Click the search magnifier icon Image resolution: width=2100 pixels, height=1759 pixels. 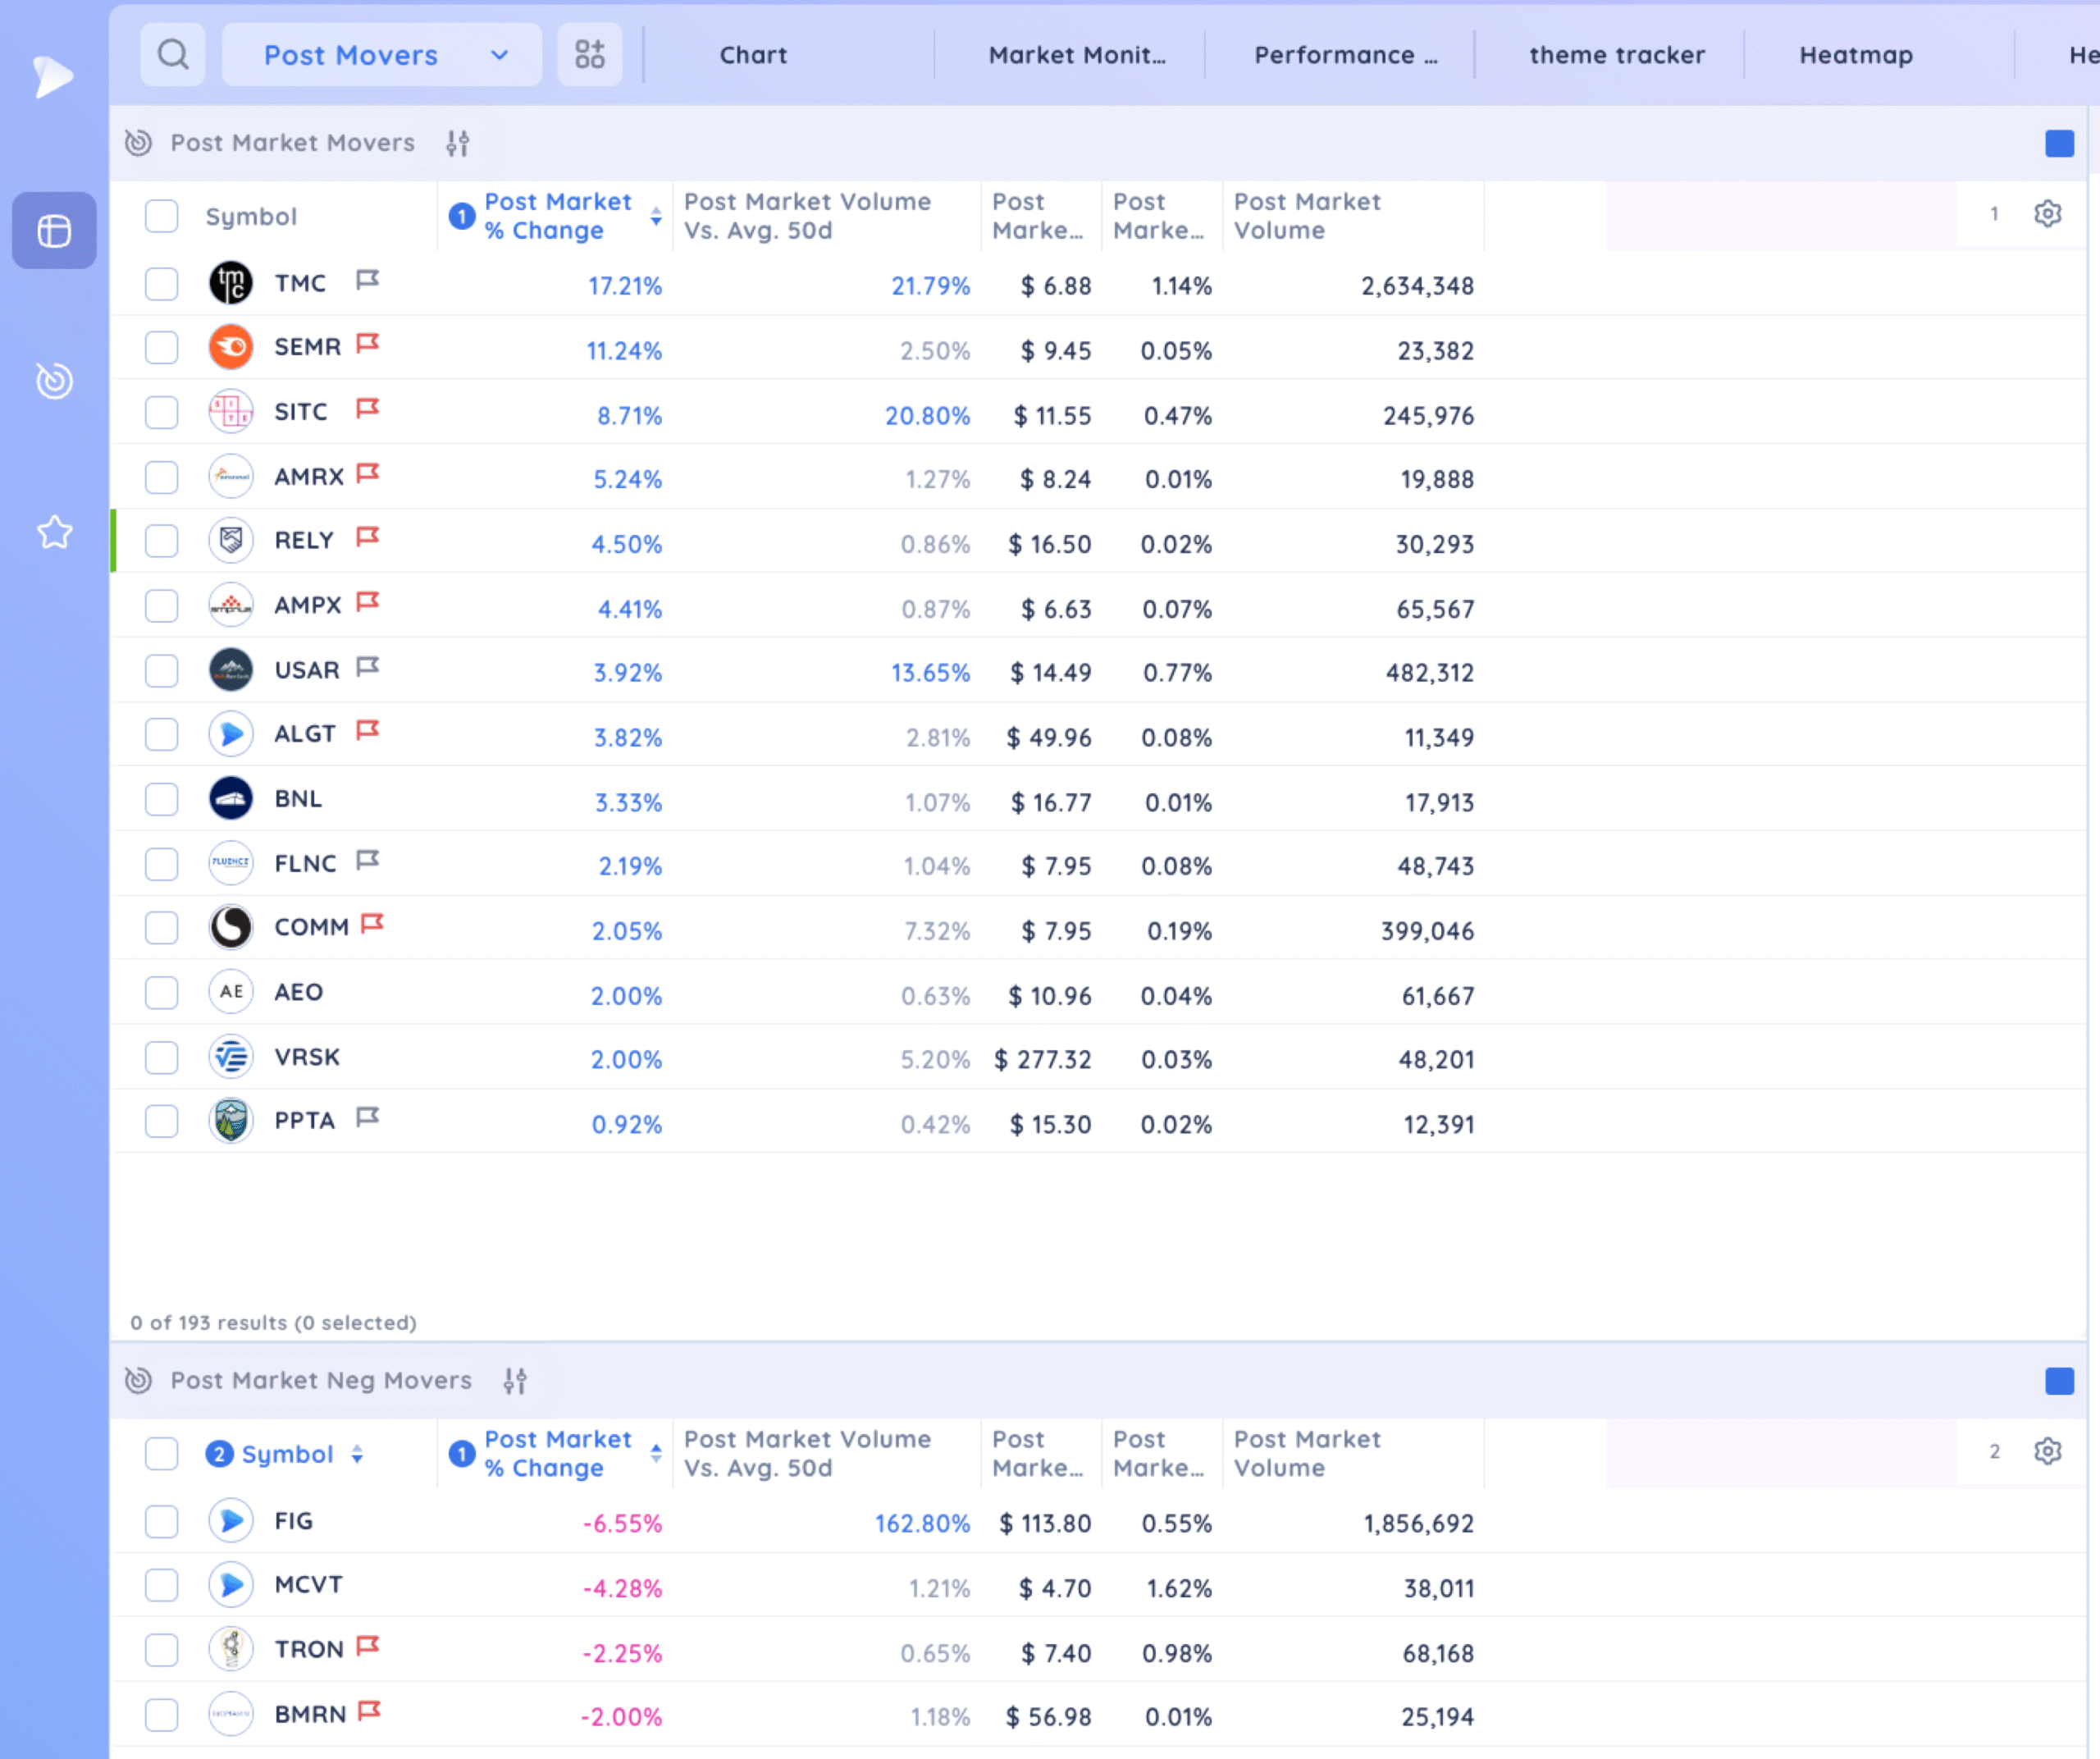tap(173, 54)
